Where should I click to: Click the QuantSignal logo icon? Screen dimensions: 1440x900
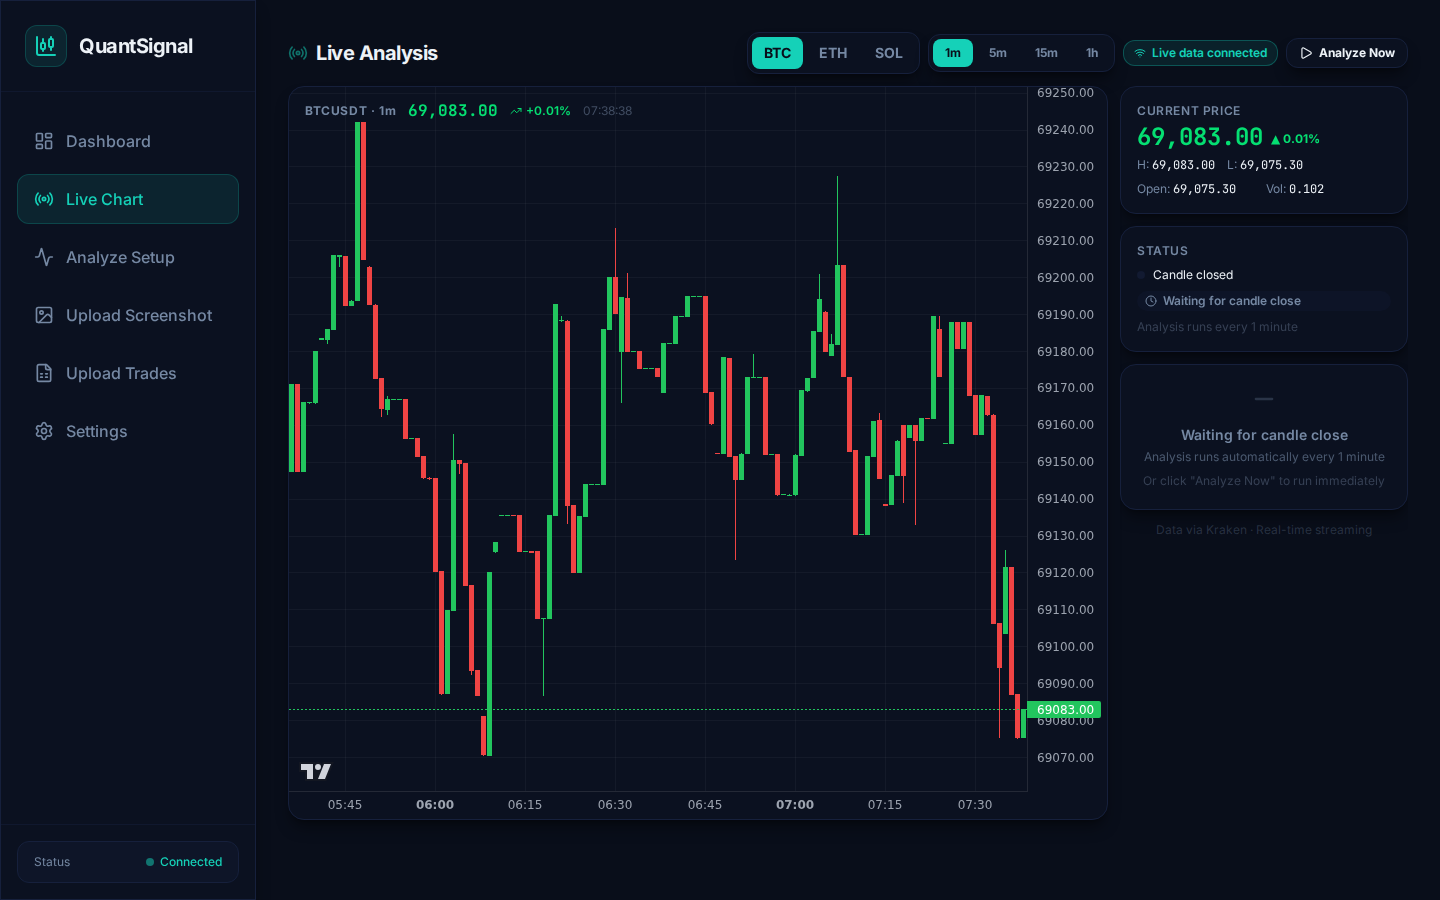tap(46, 46)
